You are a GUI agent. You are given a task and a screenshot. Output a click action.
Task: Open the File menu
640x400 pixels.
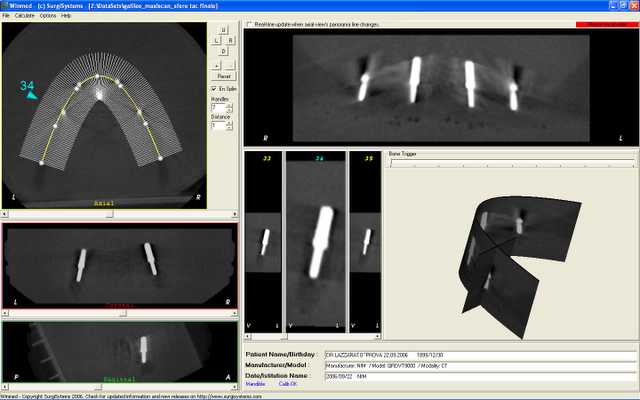pos(6,16)
